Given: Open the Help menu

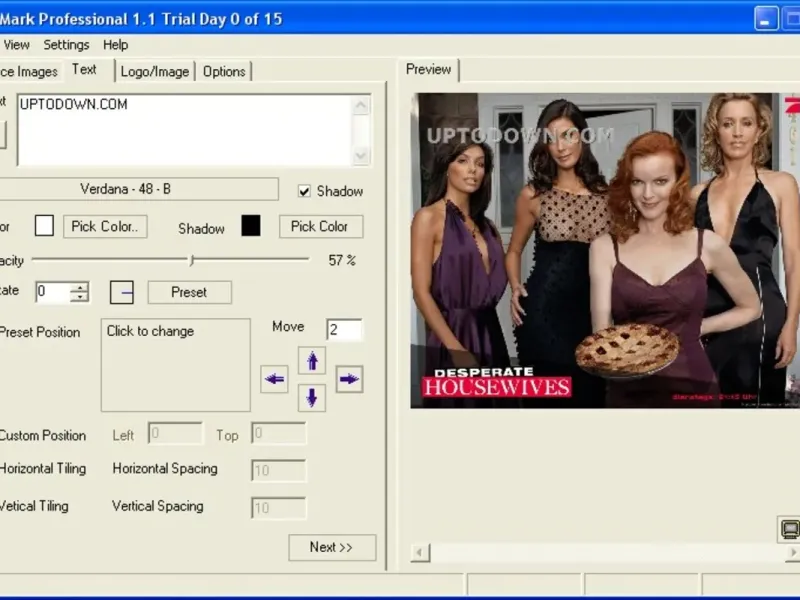Looking at the screenshot, I should [x=115, y=45].
